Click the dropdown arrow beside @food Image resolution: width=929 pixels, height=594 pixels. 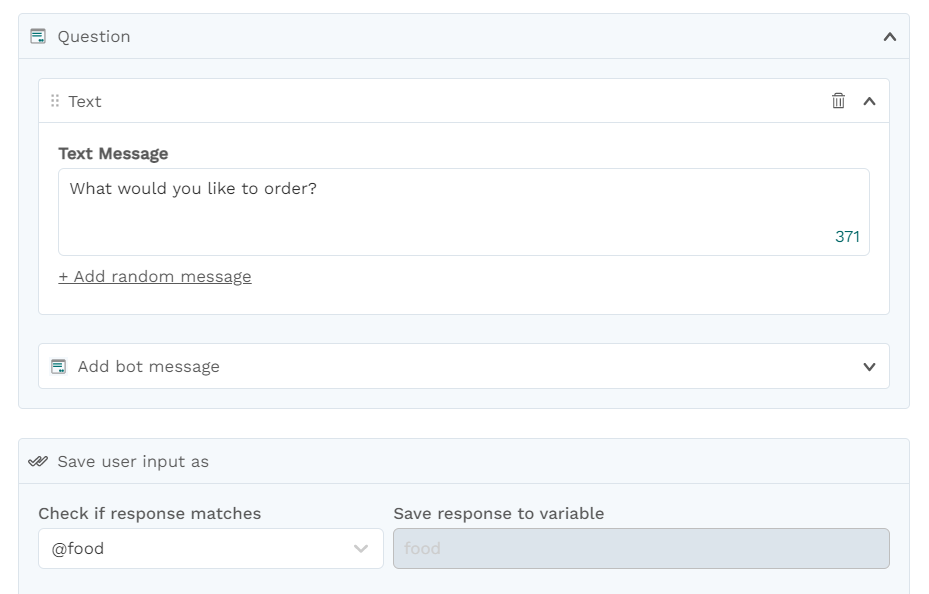[361, 549]
